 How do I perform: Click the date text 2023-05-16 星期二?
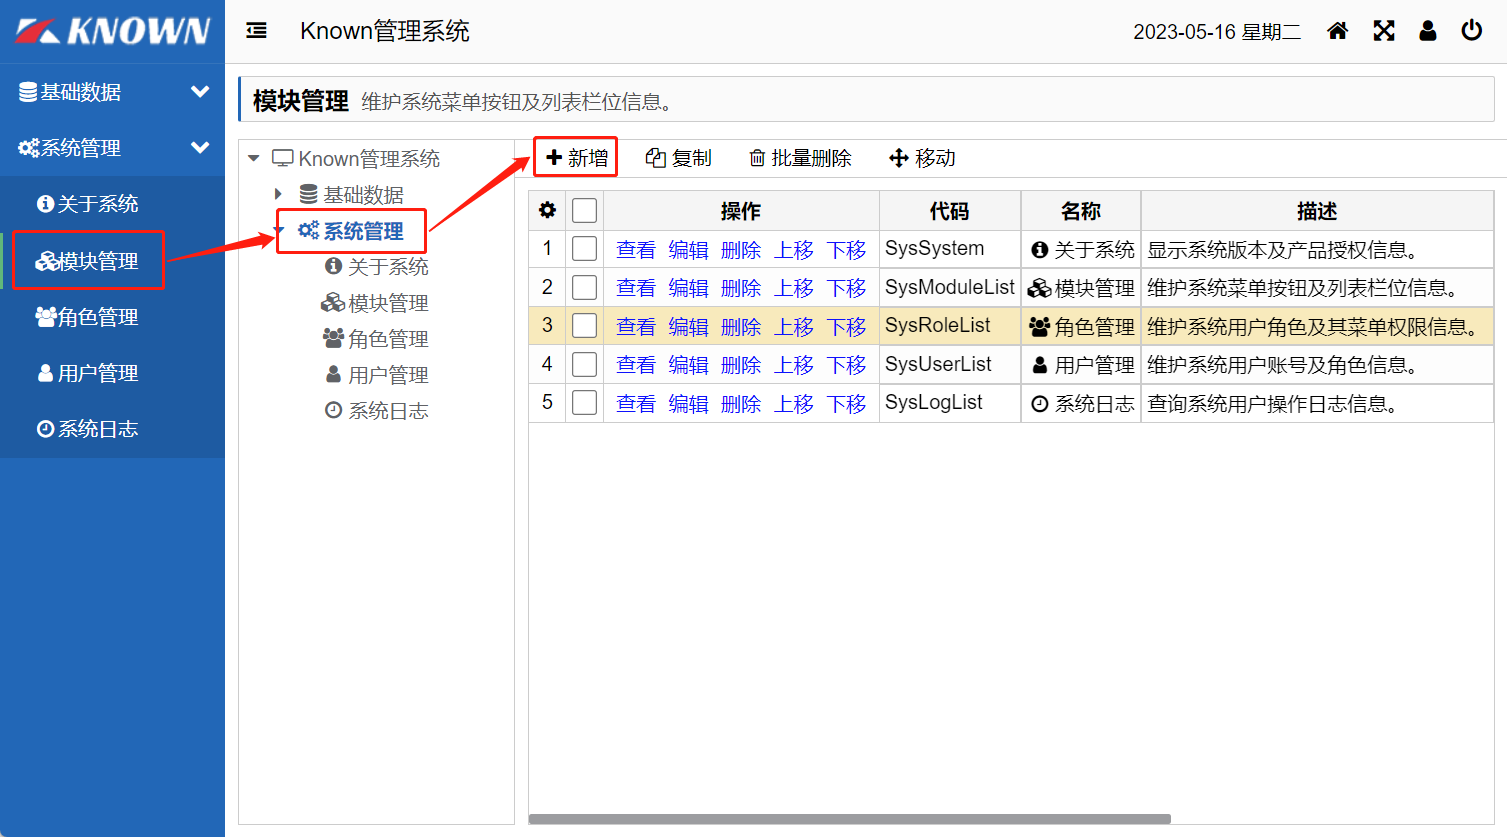click(1217, 32)
